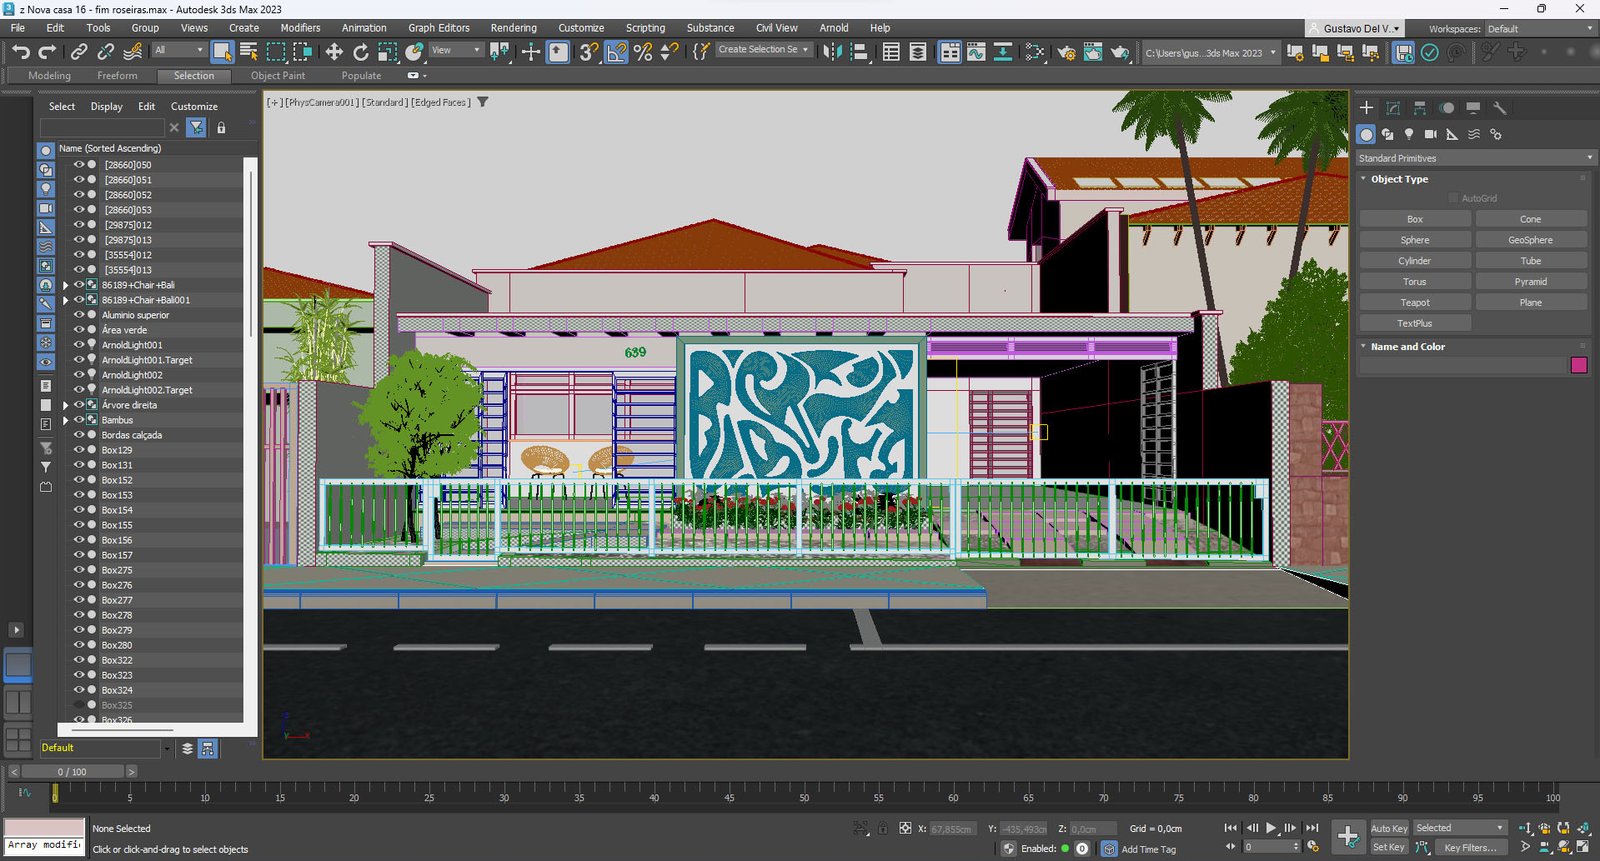Image resolution: width=1600 pixels, height=861 pixels.
Task: Toggle the Percent Snap icon
Action: click(x=643, y=52)
